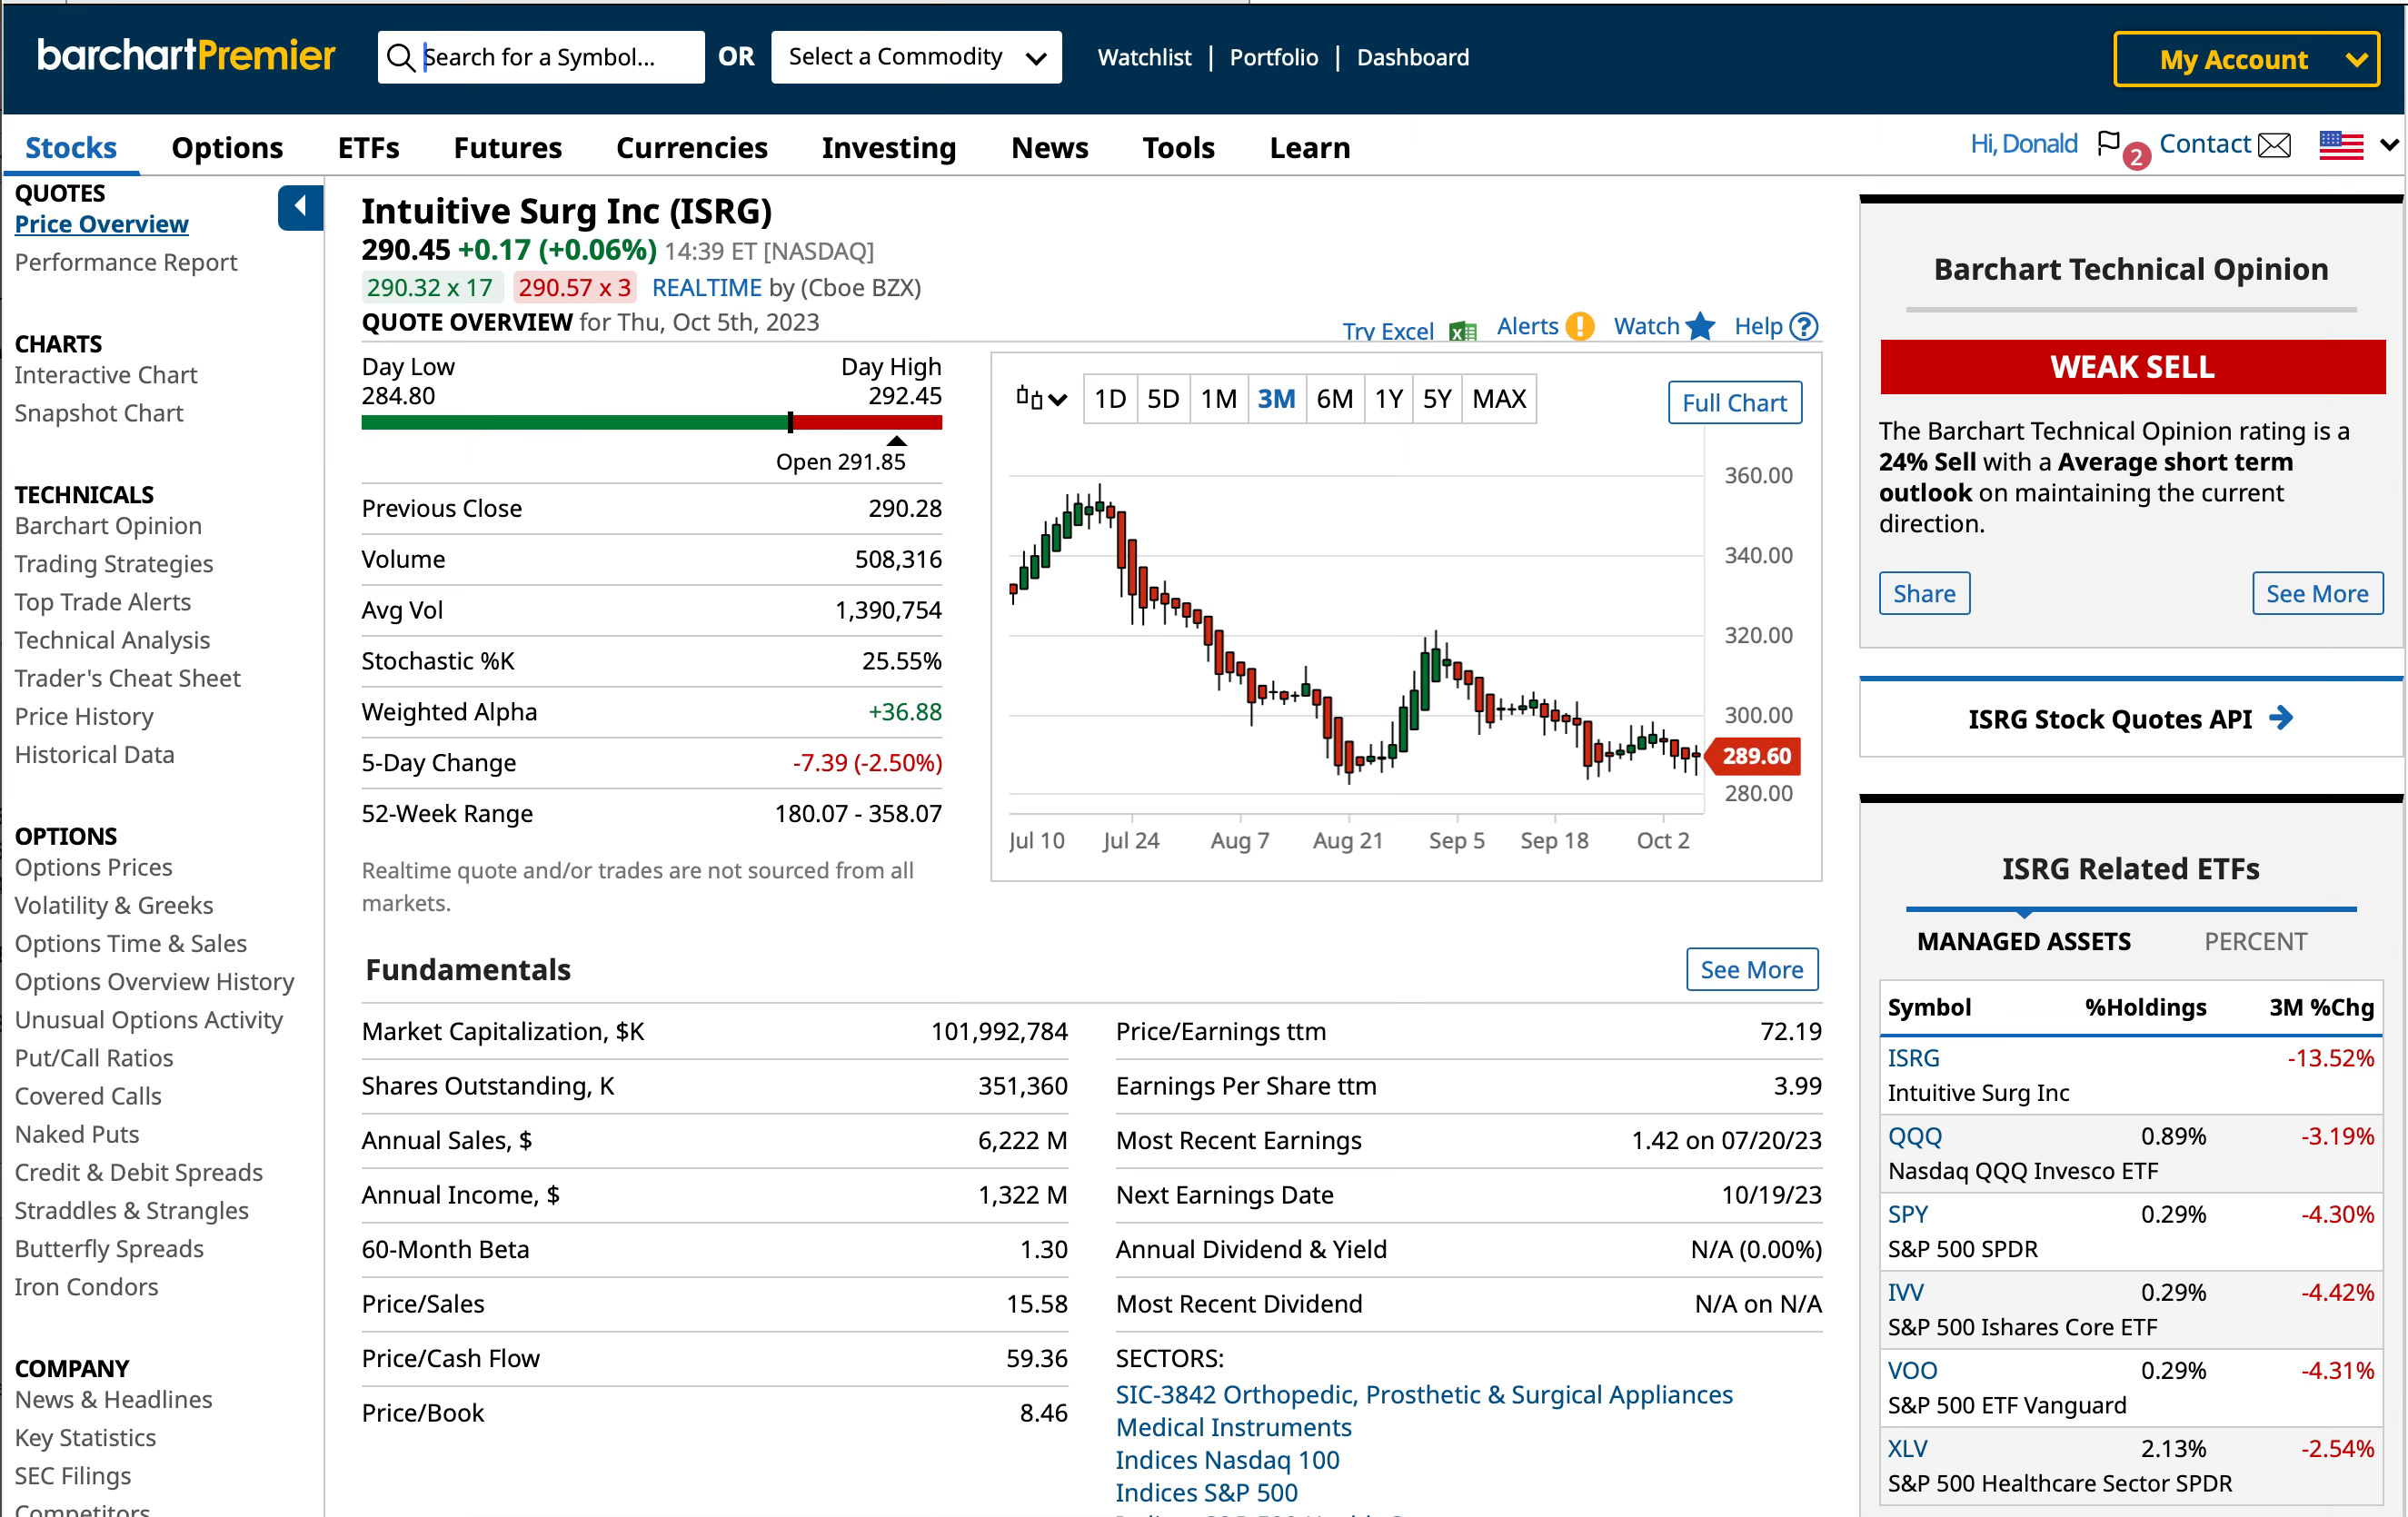Collapse the left sidebar arrow
The width and height of the screenshot is (2408, 1517).
coord(300,208)
